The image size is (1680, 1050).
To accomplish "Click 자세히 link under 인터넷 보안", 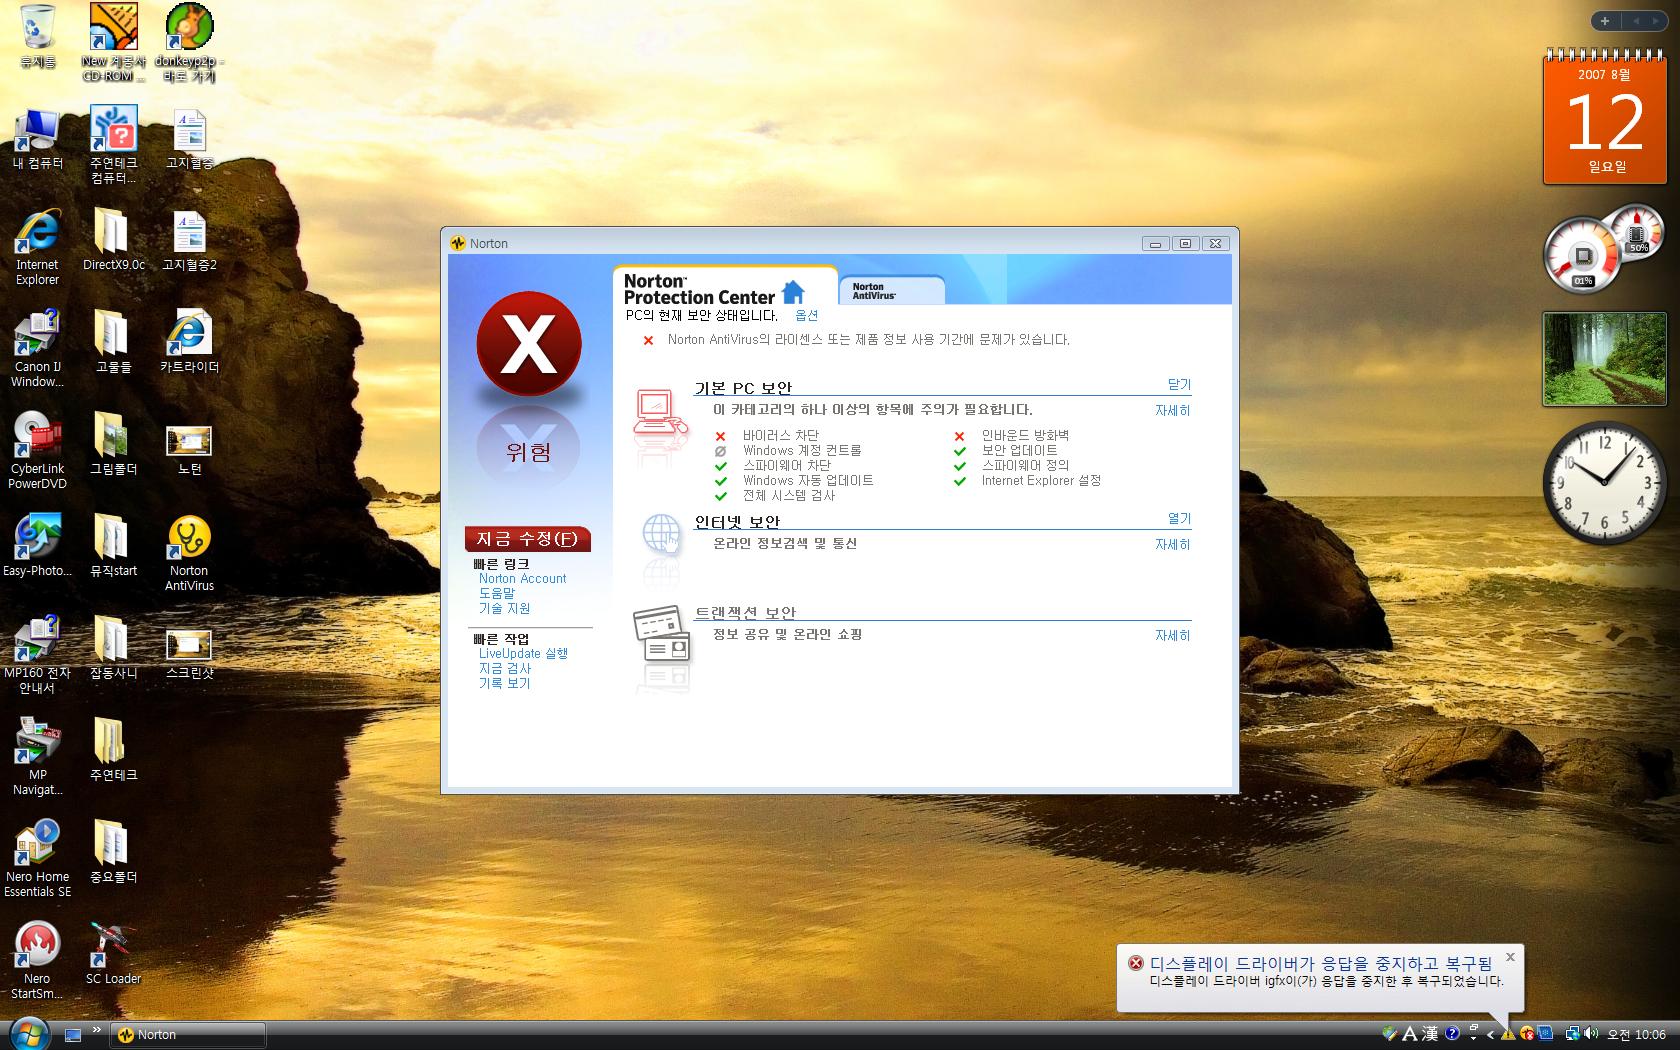I will pos(1173,544).
